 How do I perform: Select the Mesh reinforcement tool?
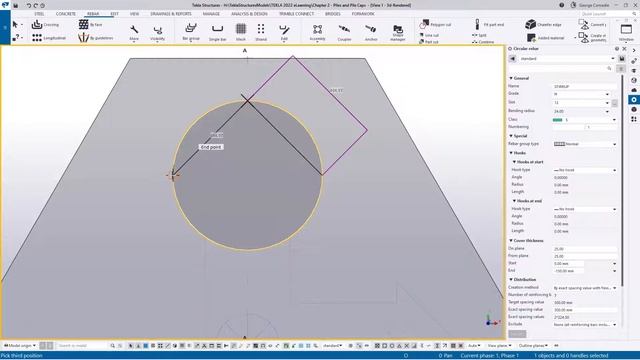241,32
